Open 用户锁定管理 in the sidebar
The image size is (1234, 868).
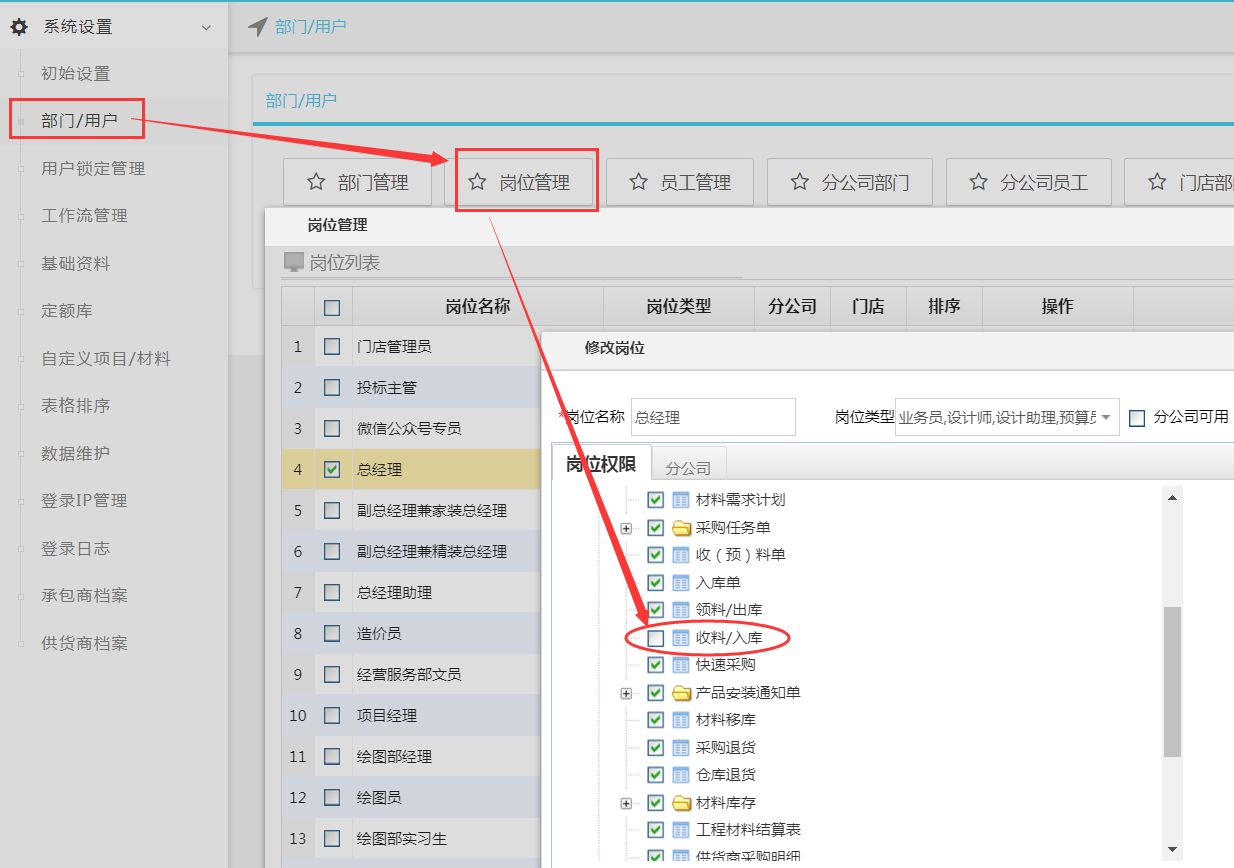click(x=93, y=168)
